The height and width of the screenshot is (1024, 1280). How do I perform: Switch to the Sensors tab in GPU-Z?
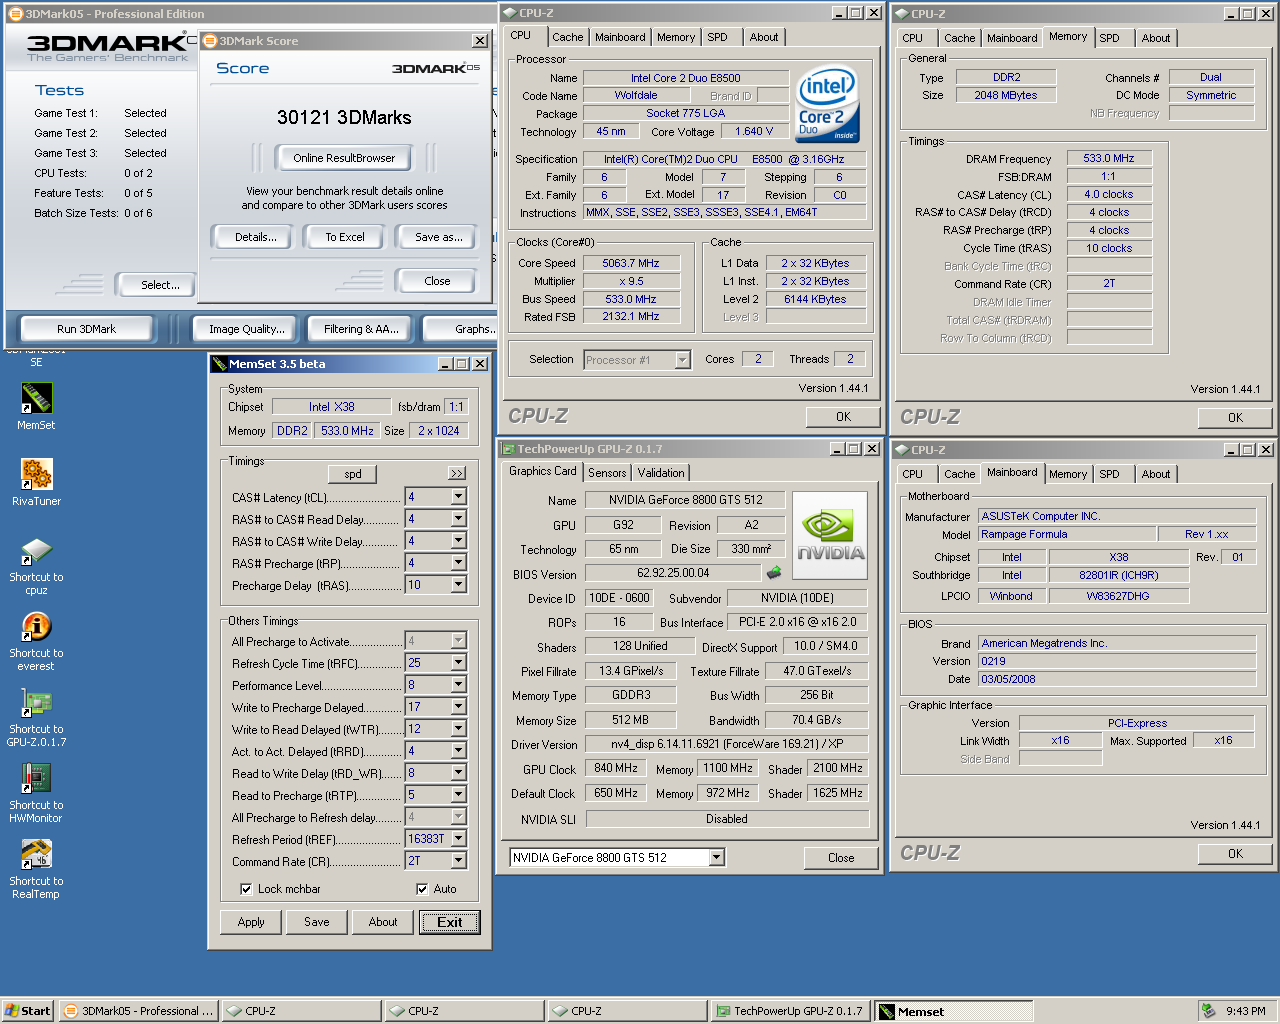click(x=607, y=473)
